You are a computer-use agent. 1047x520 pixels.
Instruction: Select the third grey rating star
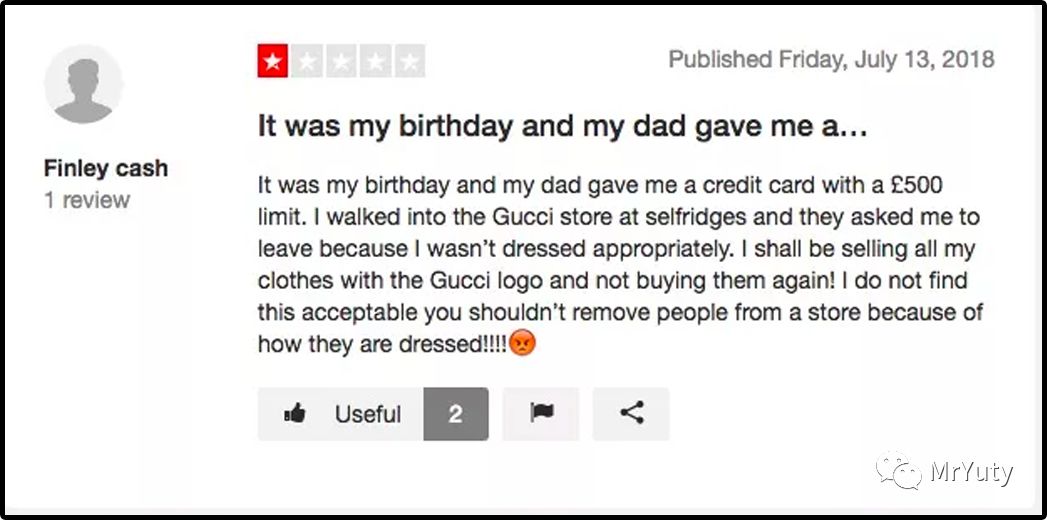click(x=341, y=62)
